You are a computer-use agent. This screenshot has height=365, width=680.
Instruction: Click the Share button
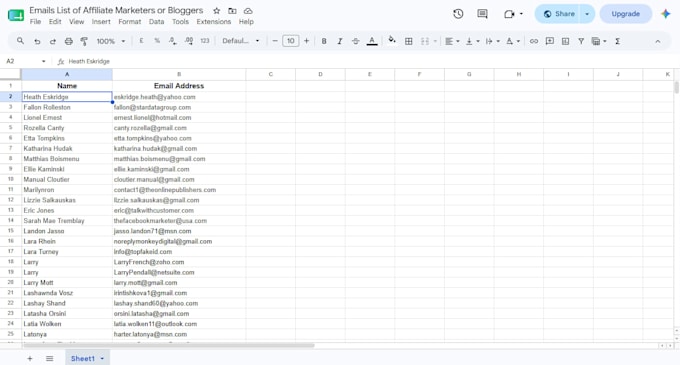coord(559,14)
